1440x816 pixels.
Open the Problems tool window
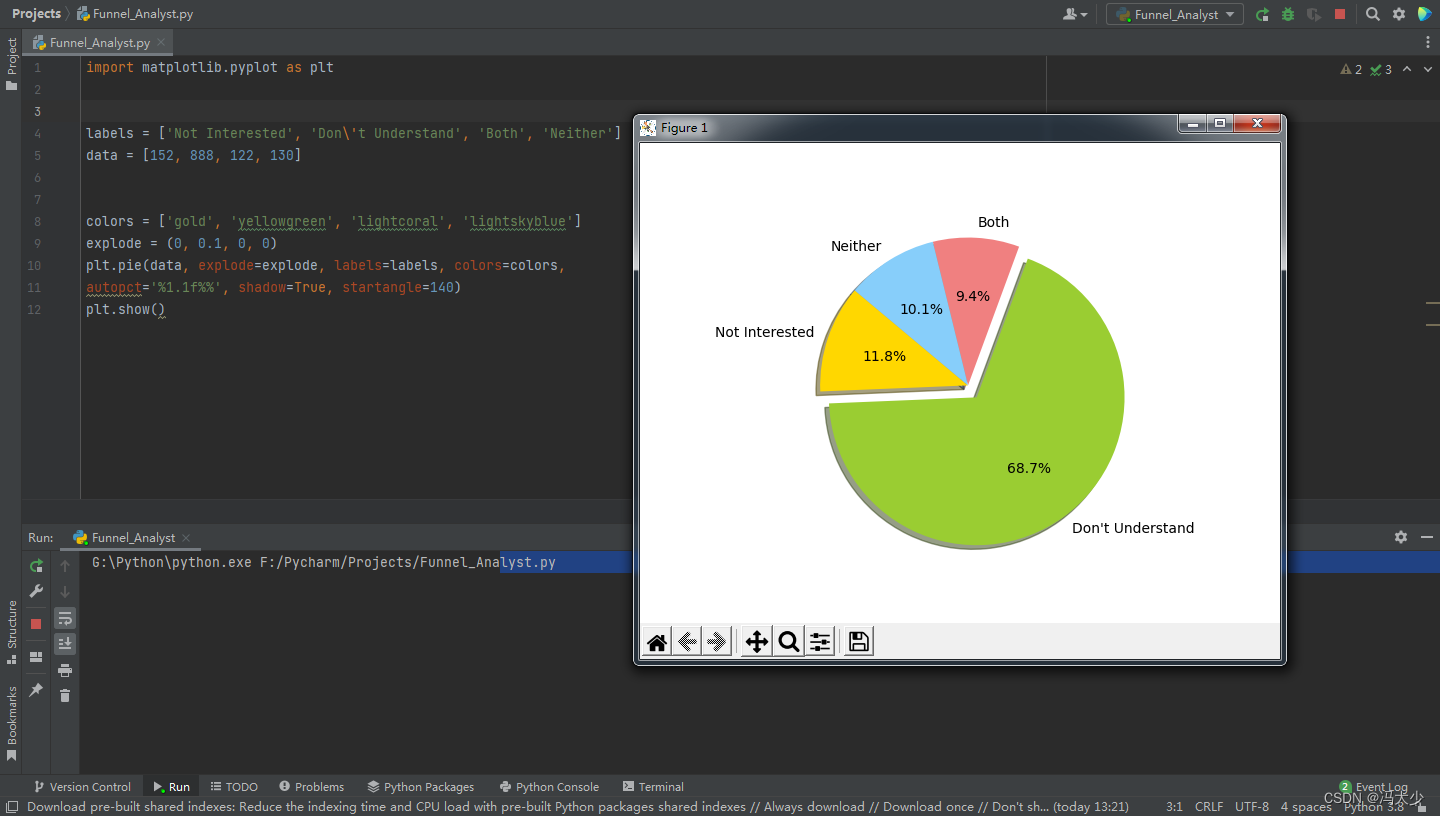point(311,787)
